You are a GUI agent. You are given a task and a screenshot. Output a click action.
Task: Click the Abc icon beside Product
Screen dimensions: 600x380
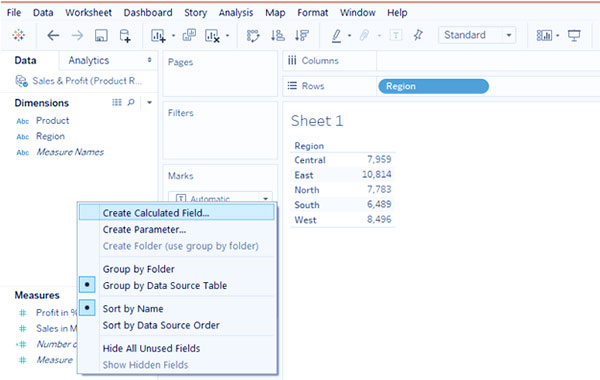tap(23, 121)
